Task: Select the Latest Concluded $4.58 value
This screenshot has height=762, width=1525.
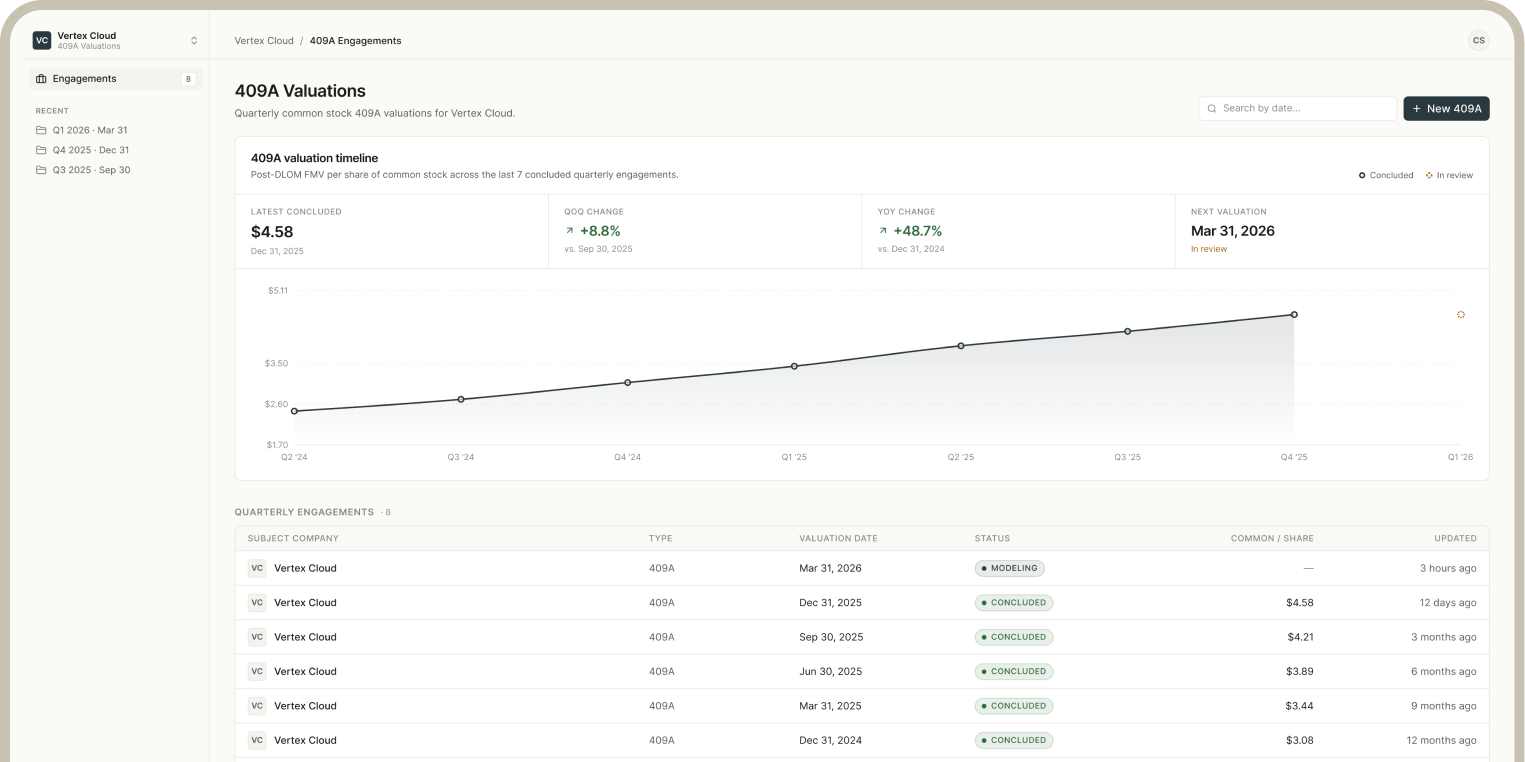Action: click(x=272, y=232)
